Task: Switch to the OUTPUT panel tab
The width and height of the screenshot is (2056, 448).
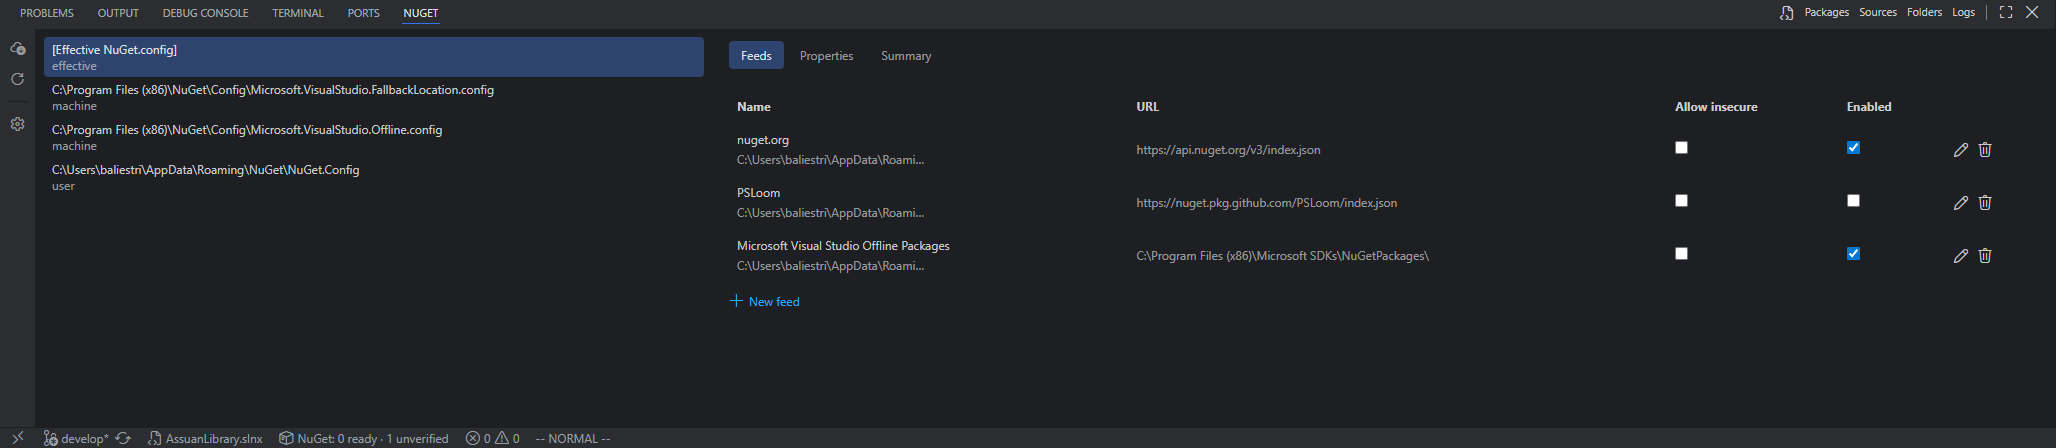Action: pyautogui.click(x=118, y=13)
